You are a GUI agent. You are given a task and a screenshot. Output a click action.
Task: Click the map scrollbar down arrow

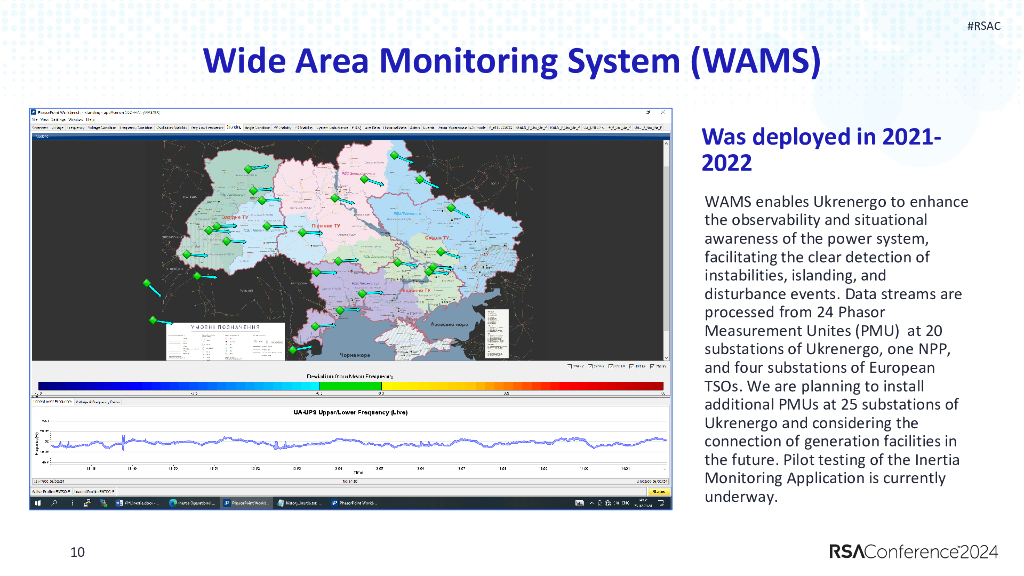tap(667, 358)
